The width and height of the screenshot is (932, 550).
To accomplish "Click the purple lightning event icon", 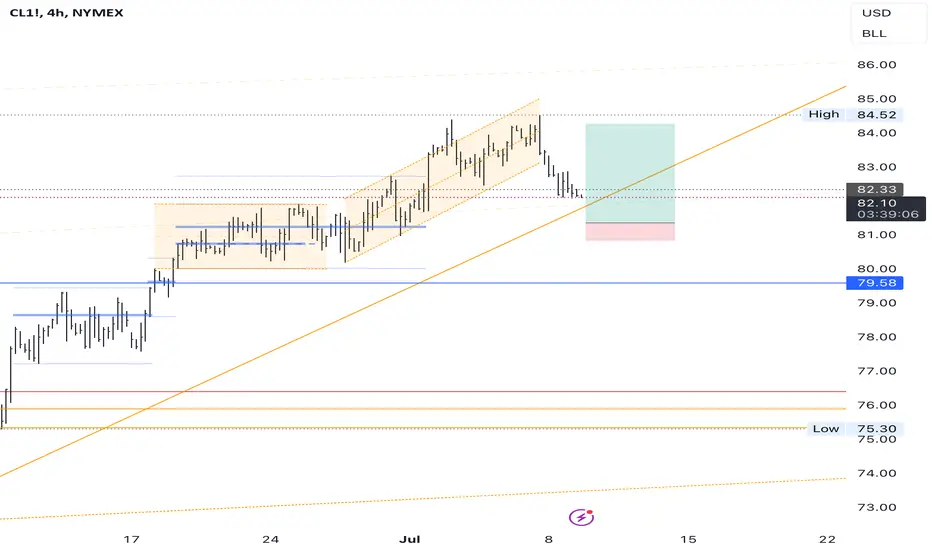I will (x=581, y=517).
